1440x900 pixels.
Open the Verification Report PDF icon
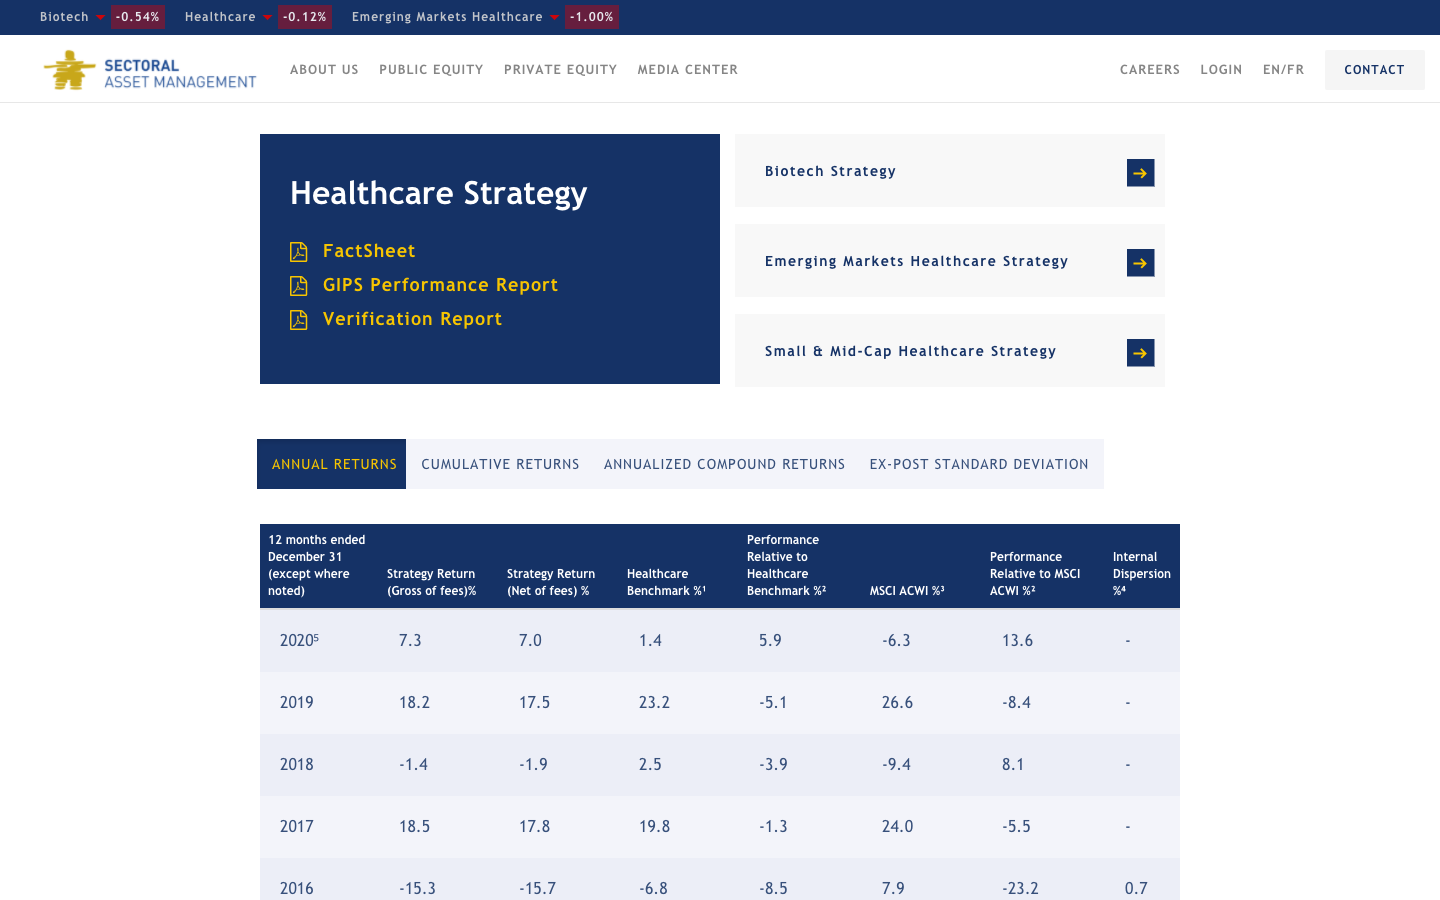298,320
